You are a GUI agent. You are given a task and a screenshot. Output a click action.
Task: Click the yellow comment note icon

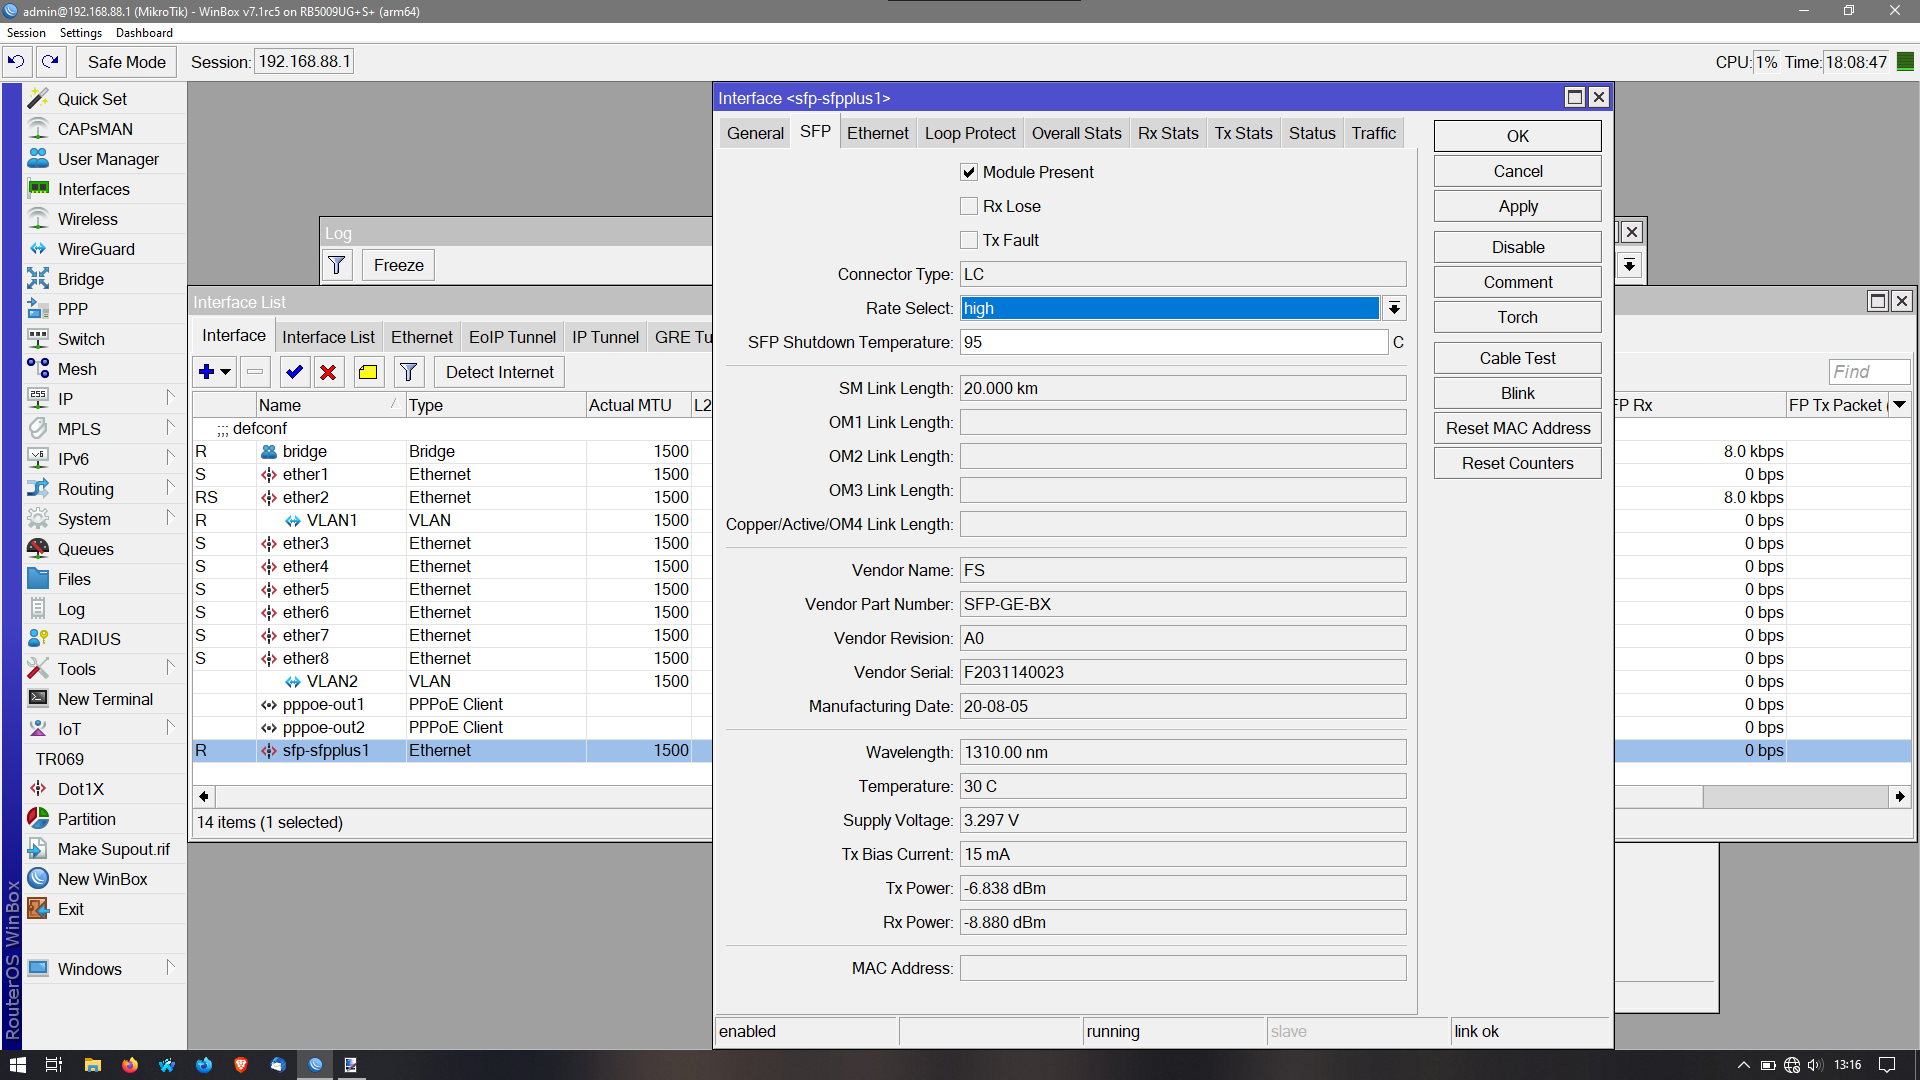(368, 372)
